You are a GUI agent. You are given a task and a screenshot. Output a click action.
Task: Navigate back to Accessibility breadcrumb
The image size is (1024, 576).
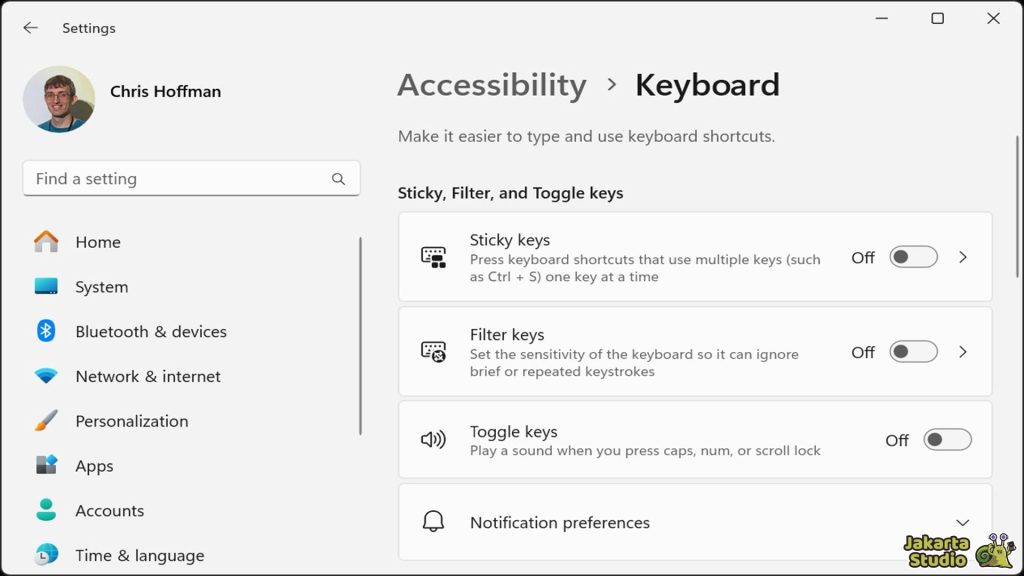tap(492, 85)
